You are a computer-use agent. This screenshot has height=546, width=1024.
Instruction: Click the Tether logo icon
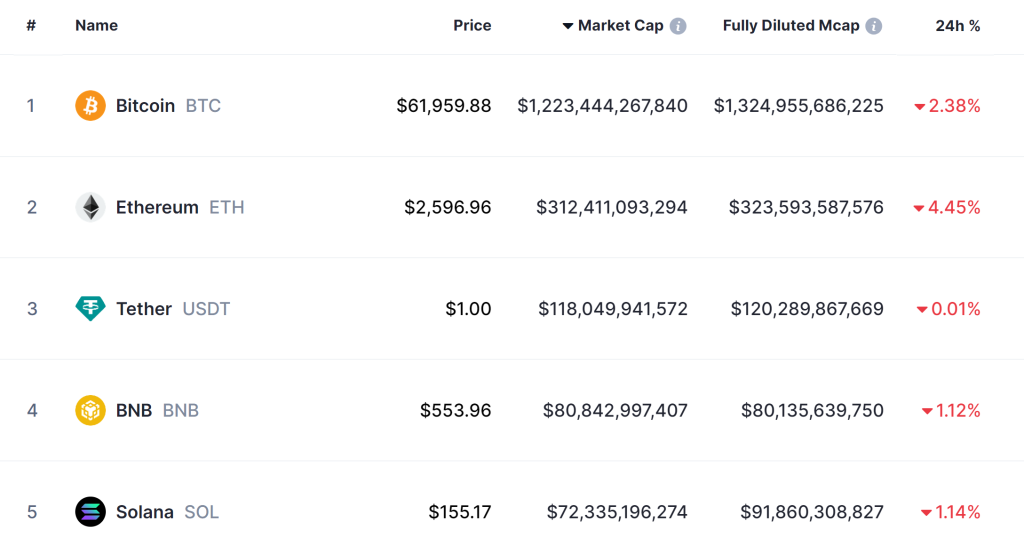[90, 309]
